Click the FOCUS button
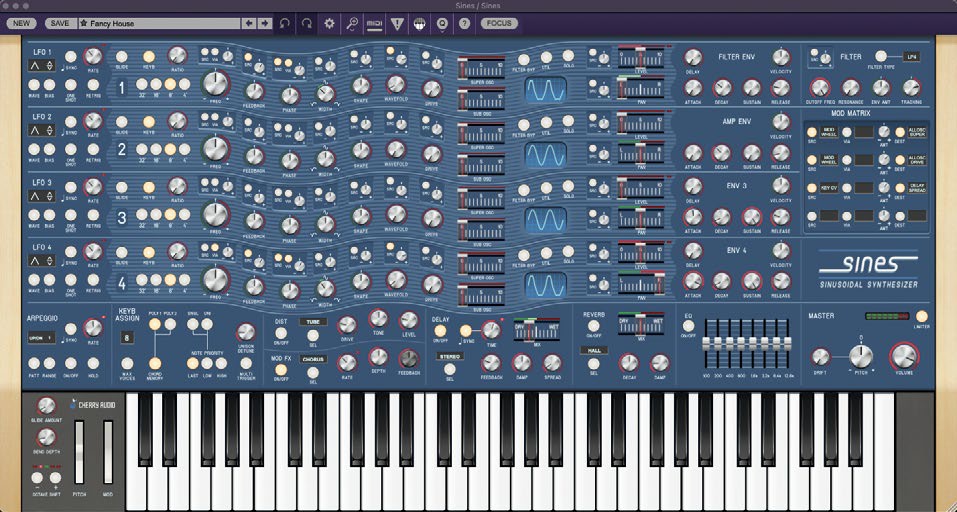 499,23
